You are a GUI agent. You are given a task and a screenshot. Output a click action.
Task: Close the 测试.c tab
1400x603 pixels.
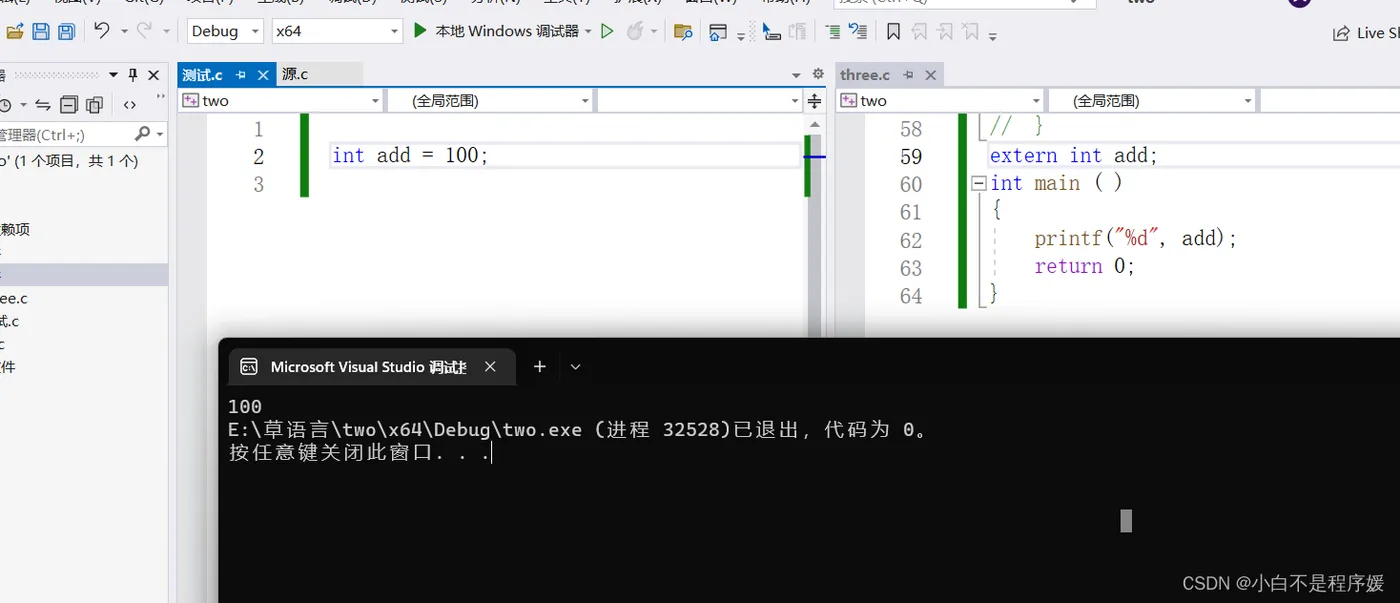(264, 75)
